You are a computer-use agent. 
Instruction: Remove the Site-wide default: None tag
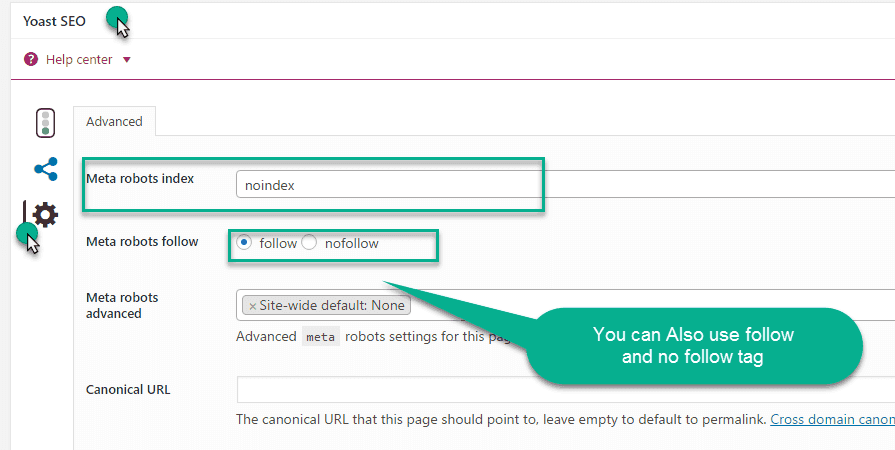click(252, 306)
